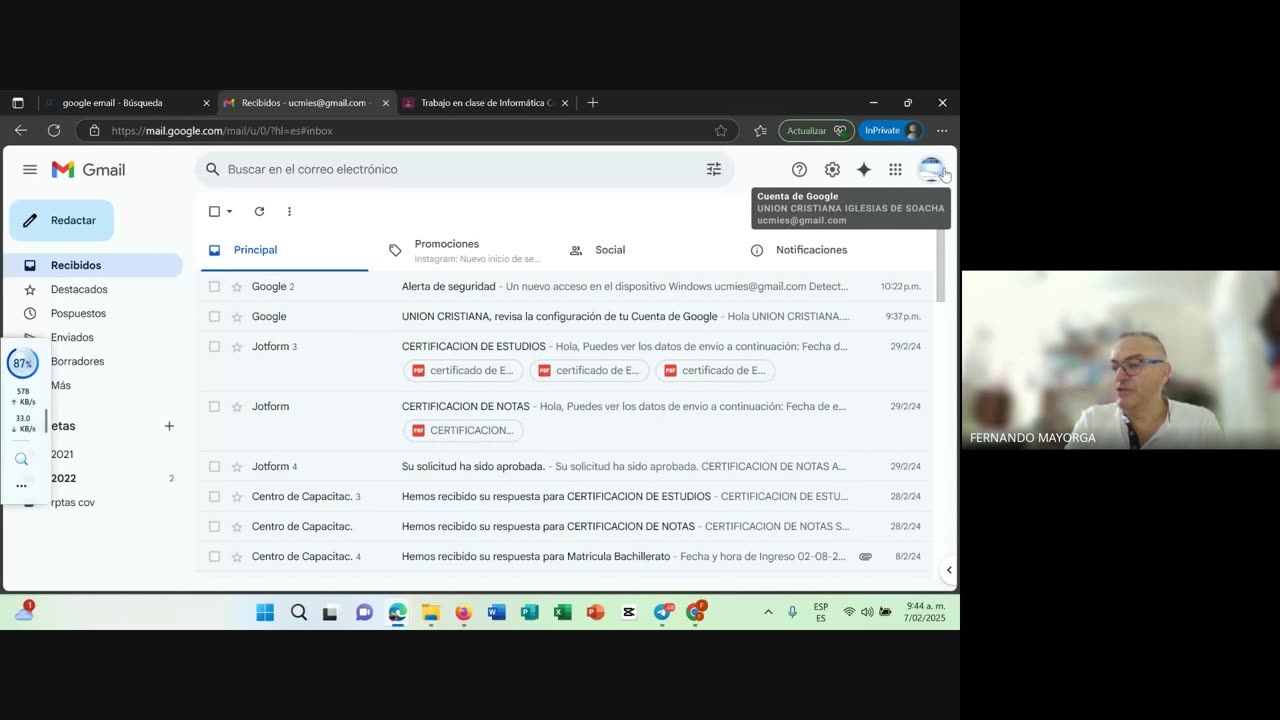Image resolution: width=1280 pixels, height=720 pixels.
Task: Select the Alerta de seguridad email checkbox
Action: pos(214,287)
